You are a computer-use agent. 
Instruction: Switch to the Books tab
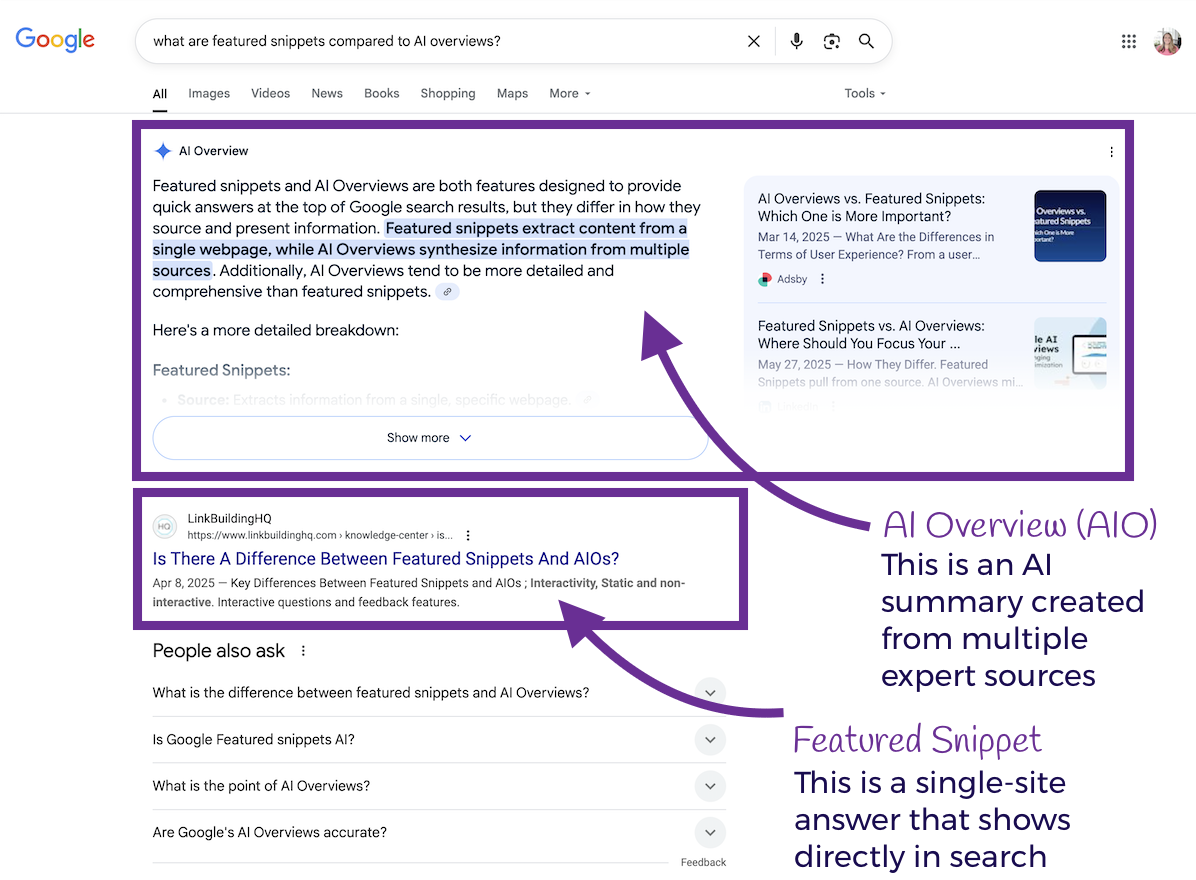click(381, 93)
